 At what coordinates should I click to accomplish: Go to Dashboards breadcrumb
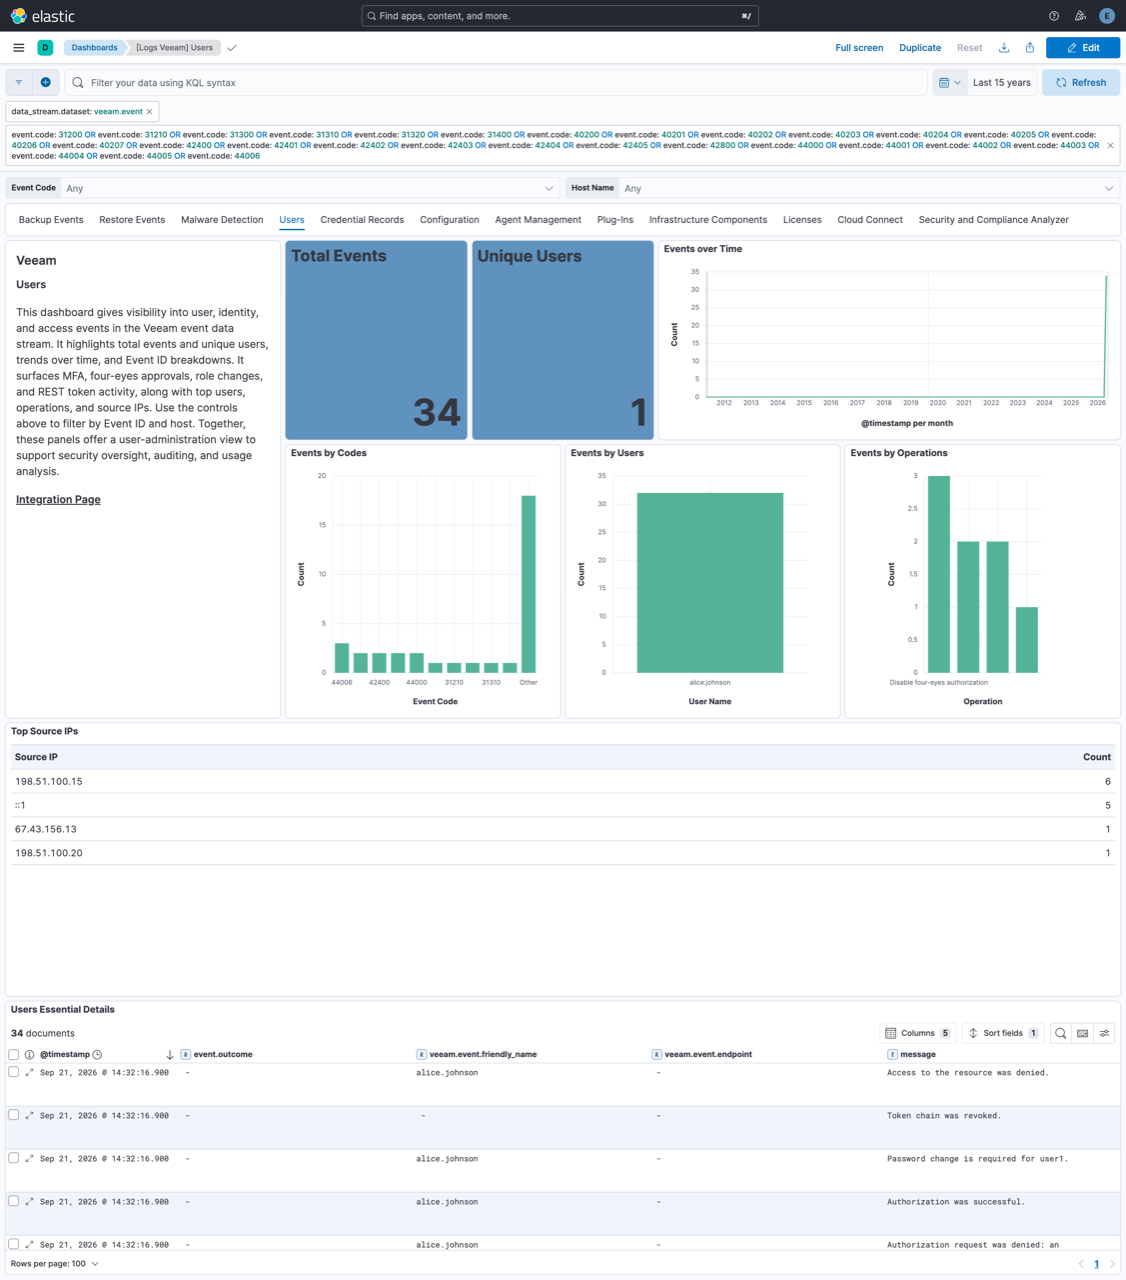point(94,48)
